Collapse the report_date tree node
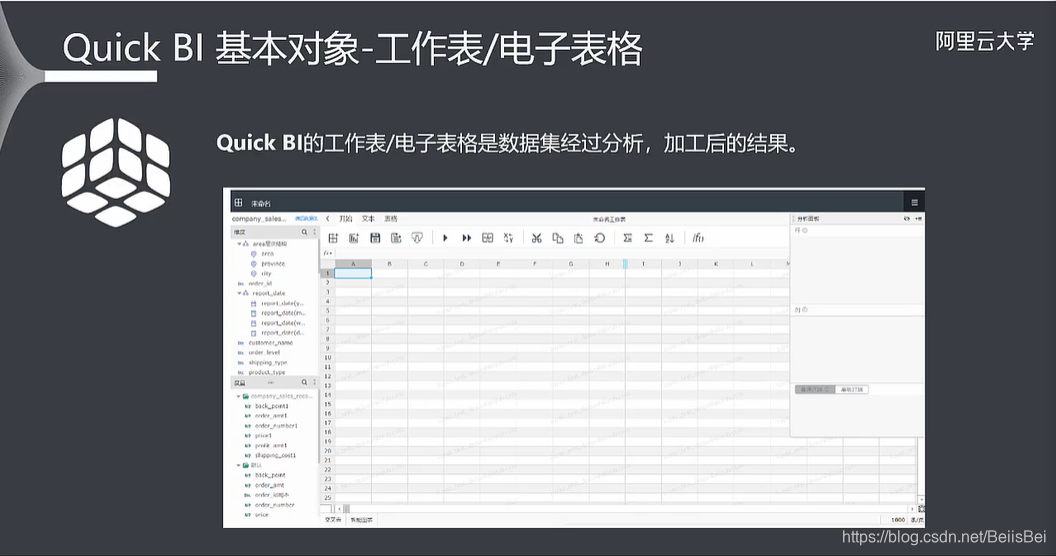Viewport: 1056px width, 556px height. 238,293
